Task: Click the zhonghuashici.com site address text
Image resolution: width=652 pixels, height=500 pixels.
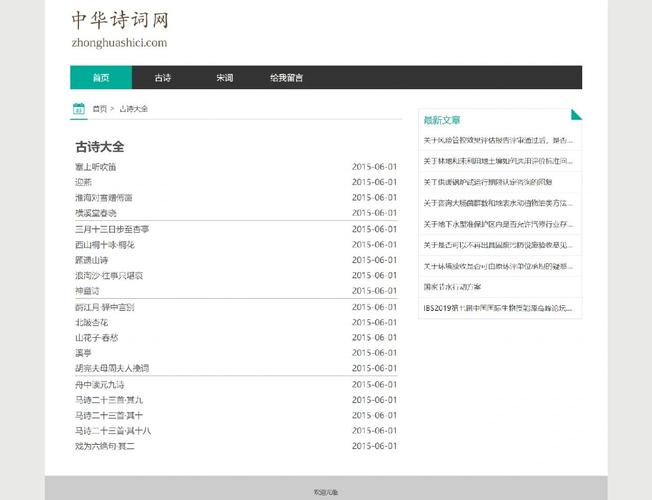Action: click(119, 43)
